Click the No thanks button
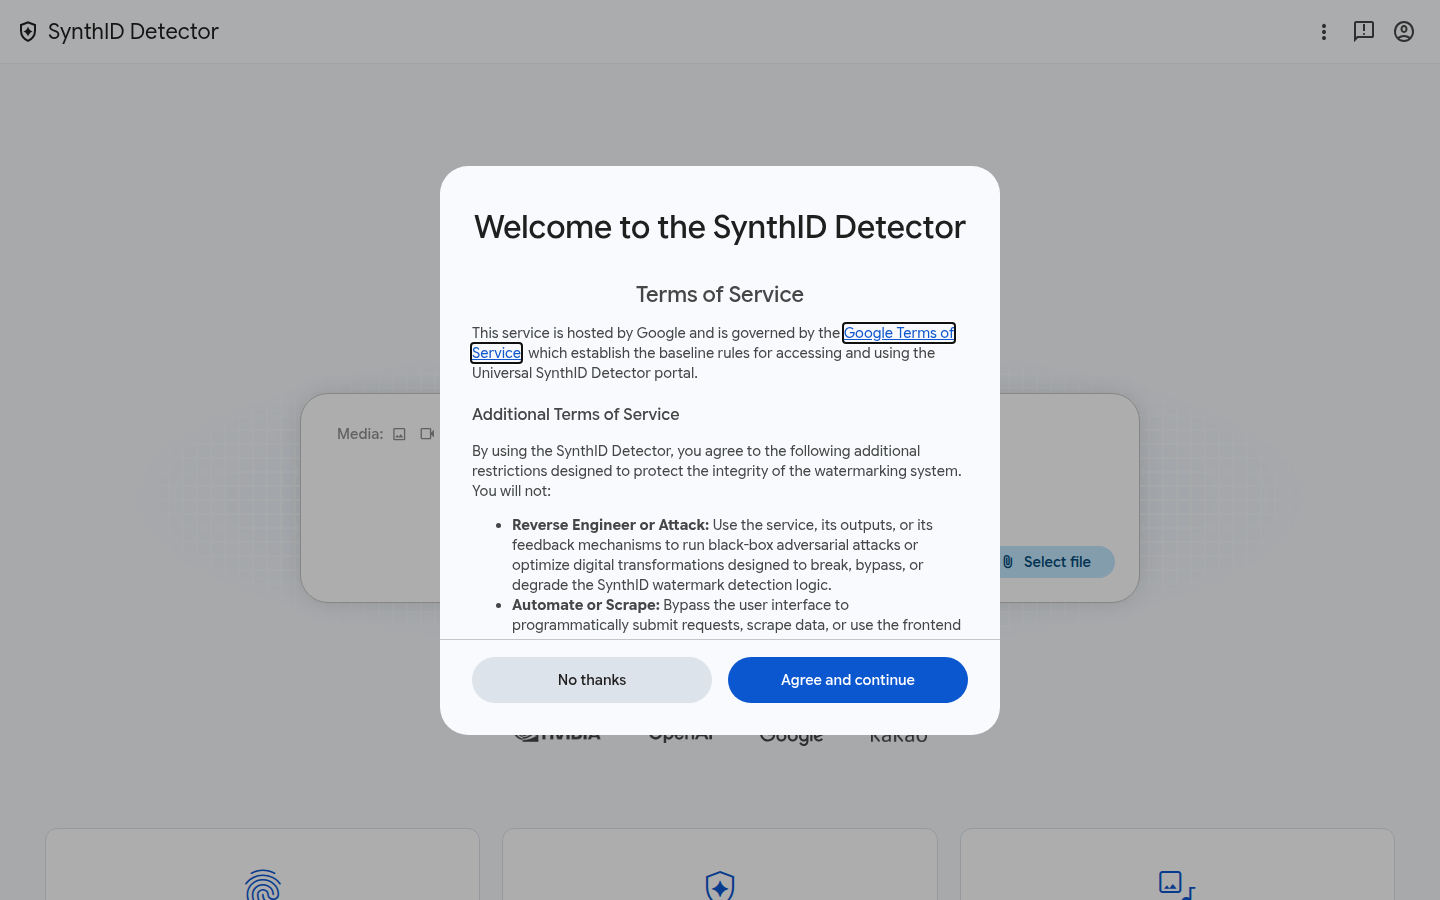1440x900 pixels. coord(592,680)
